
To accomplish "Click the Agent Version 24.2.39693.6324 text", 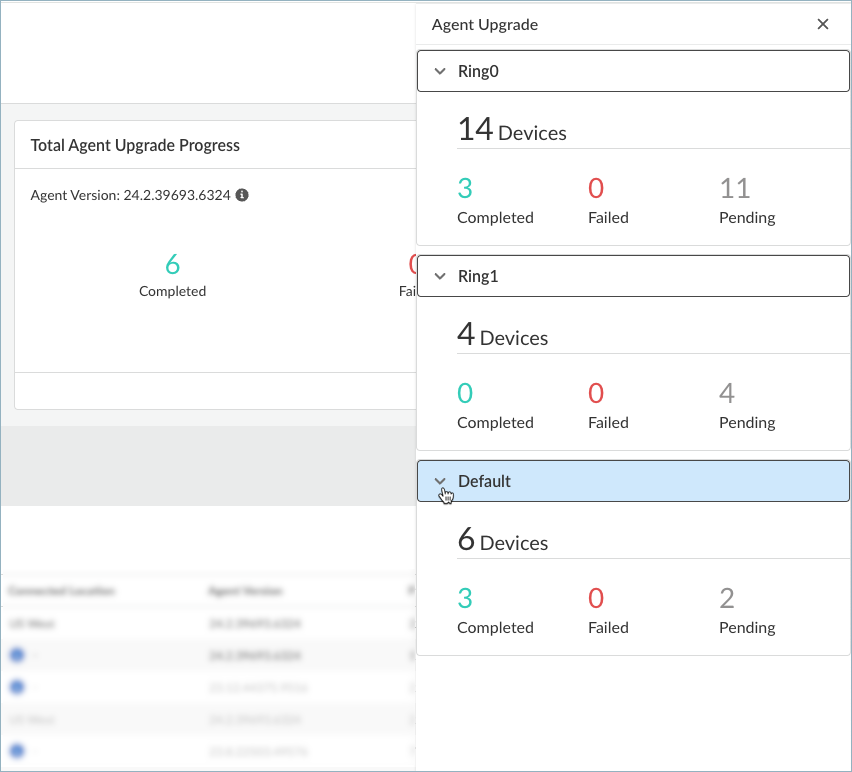I will [130, 195].
